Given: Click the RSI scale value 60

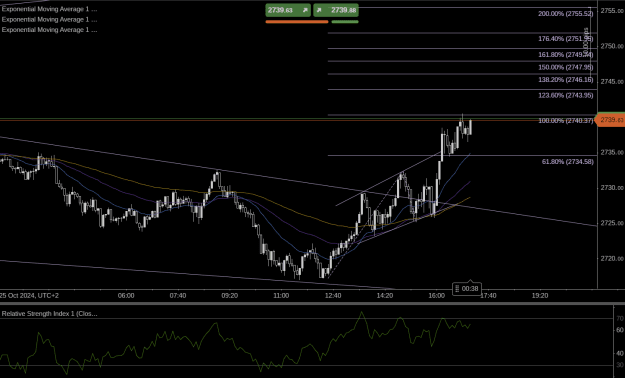Looking at the screenshot, I should (620, 330).
